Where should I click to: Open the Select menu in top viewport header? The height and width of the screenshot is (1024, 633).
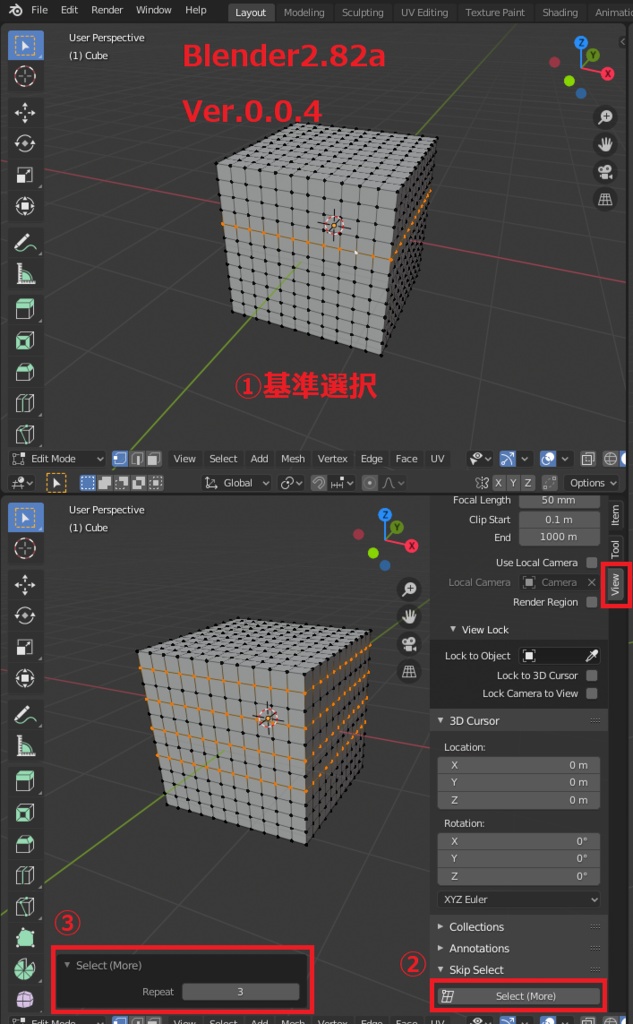point(223,458)
